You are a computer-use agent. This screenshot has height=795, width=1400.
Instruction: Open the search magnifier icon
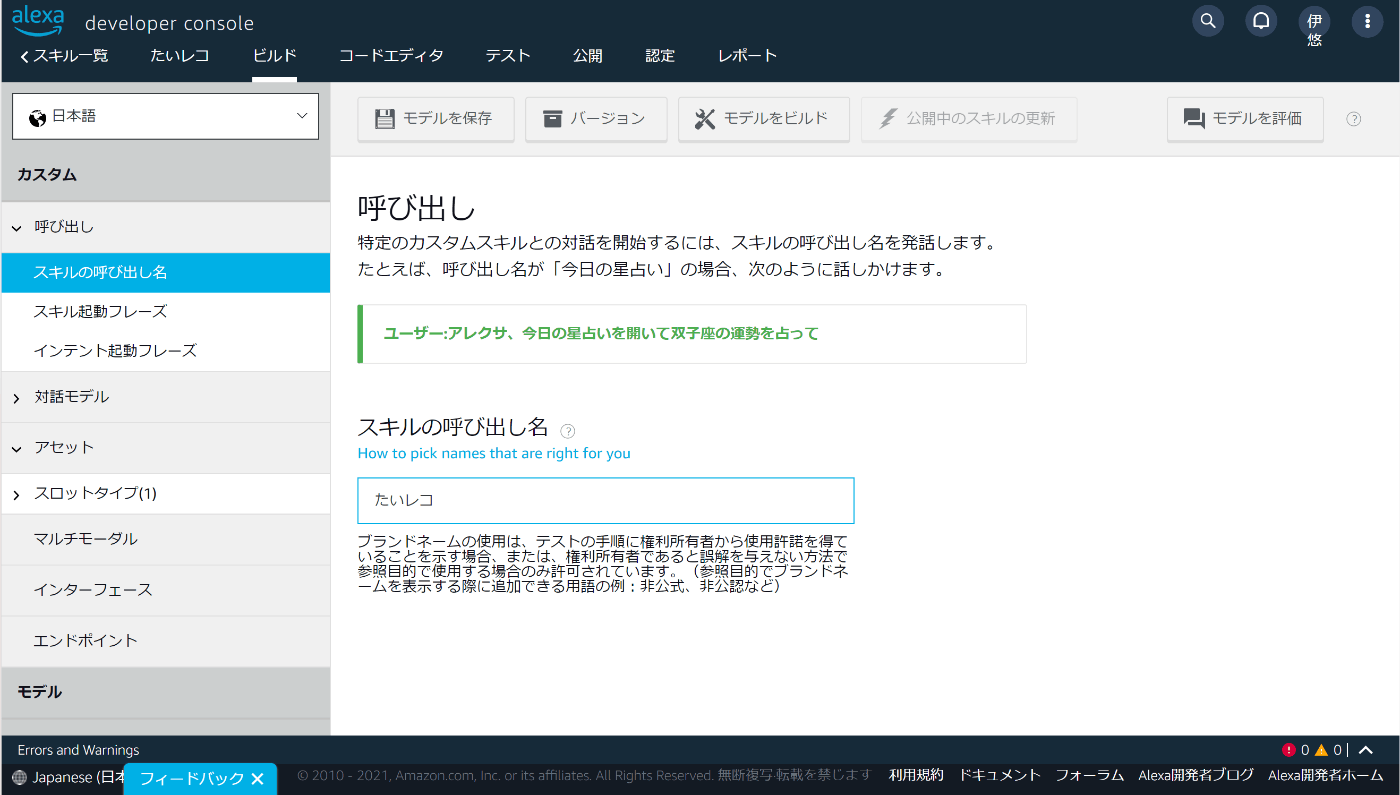pyautogui.click(x=1208, y=20)
